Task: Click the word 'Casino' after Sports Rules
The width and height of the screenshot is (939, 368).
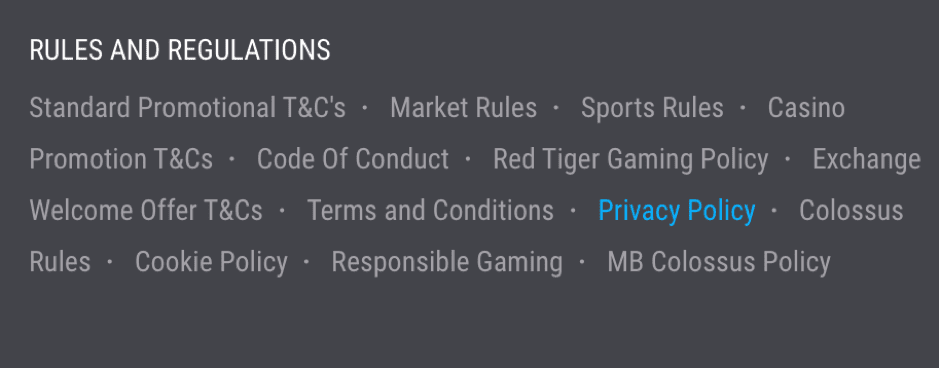Action: 806,108
